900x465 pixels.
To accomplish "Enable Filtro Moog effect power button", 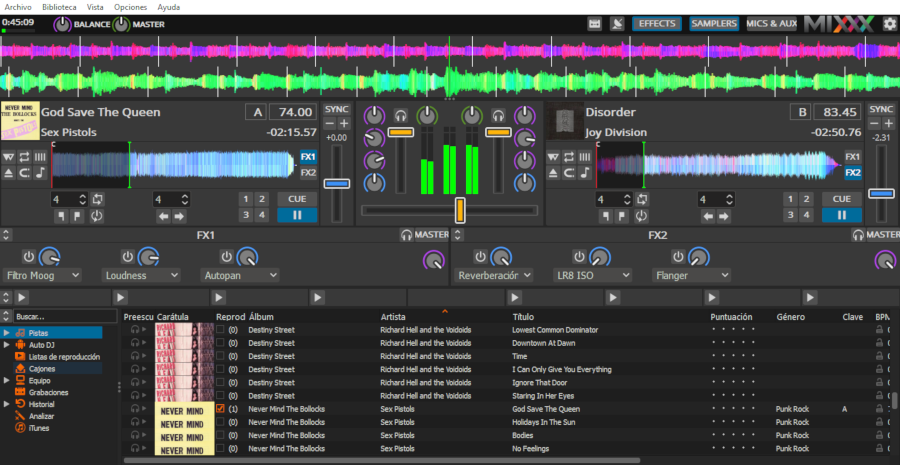I will click(29, 256).
